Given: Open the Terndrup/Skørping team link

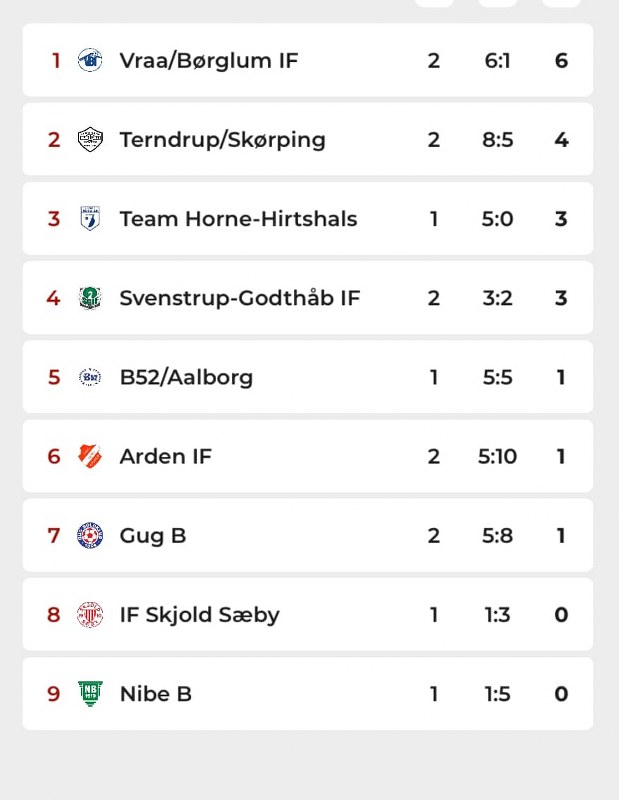Looking at the screenshot, I should point(222,139).
